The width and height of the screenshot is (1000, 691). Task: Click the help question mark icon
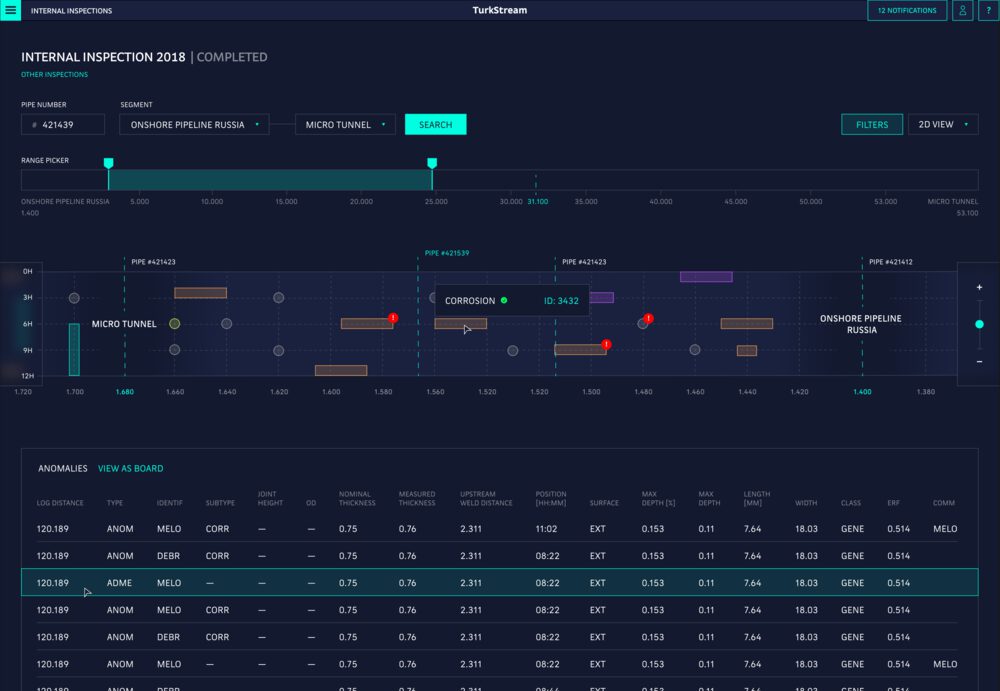[x=988, y=11]
